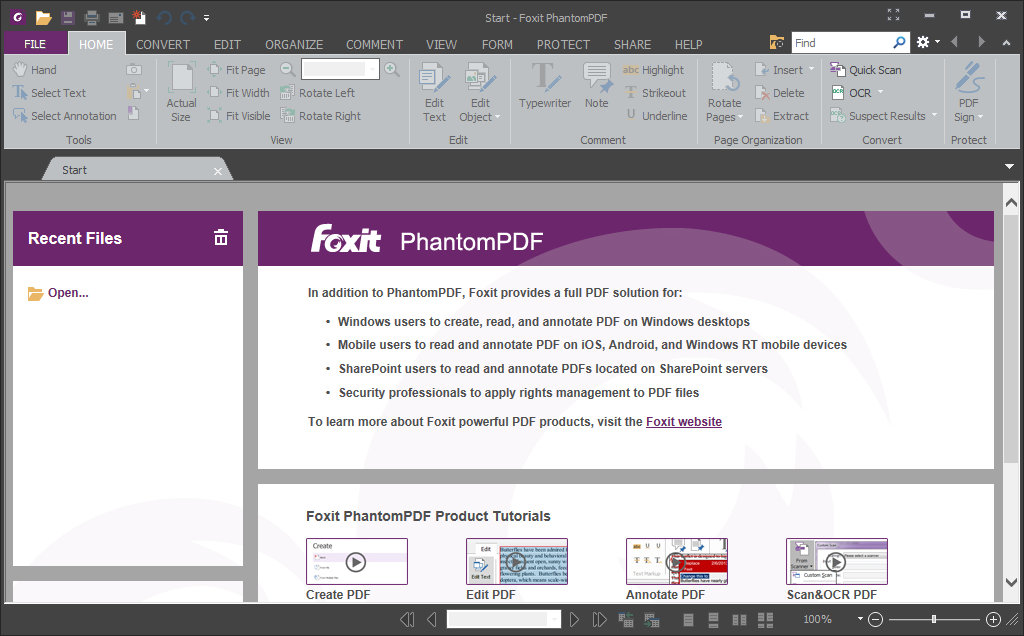This screenshot has width=1024, height=636.
Task: Open the status bar zoom level dropdown
Action: click(860, 619)
